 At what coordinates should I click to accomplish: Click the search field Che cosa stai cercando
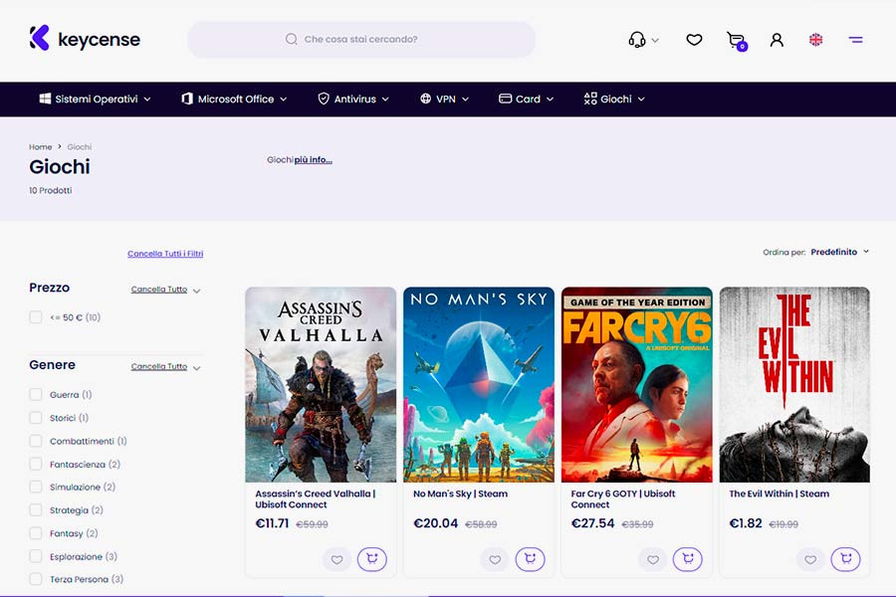(361, 40)
